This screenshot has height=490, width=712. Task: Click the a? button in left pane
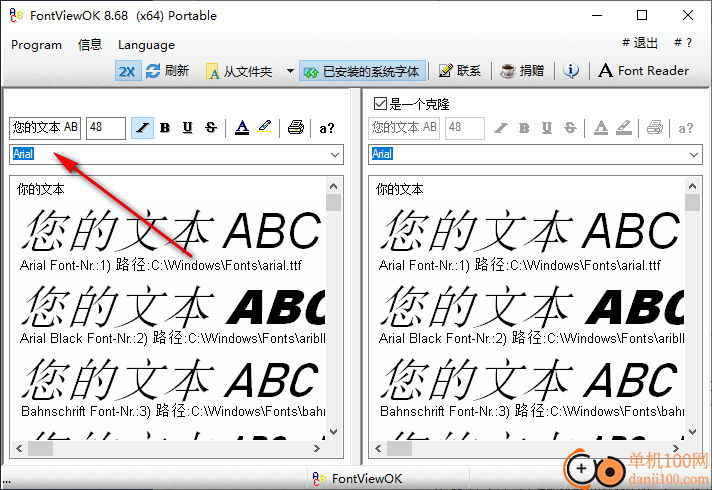(326, 129)
